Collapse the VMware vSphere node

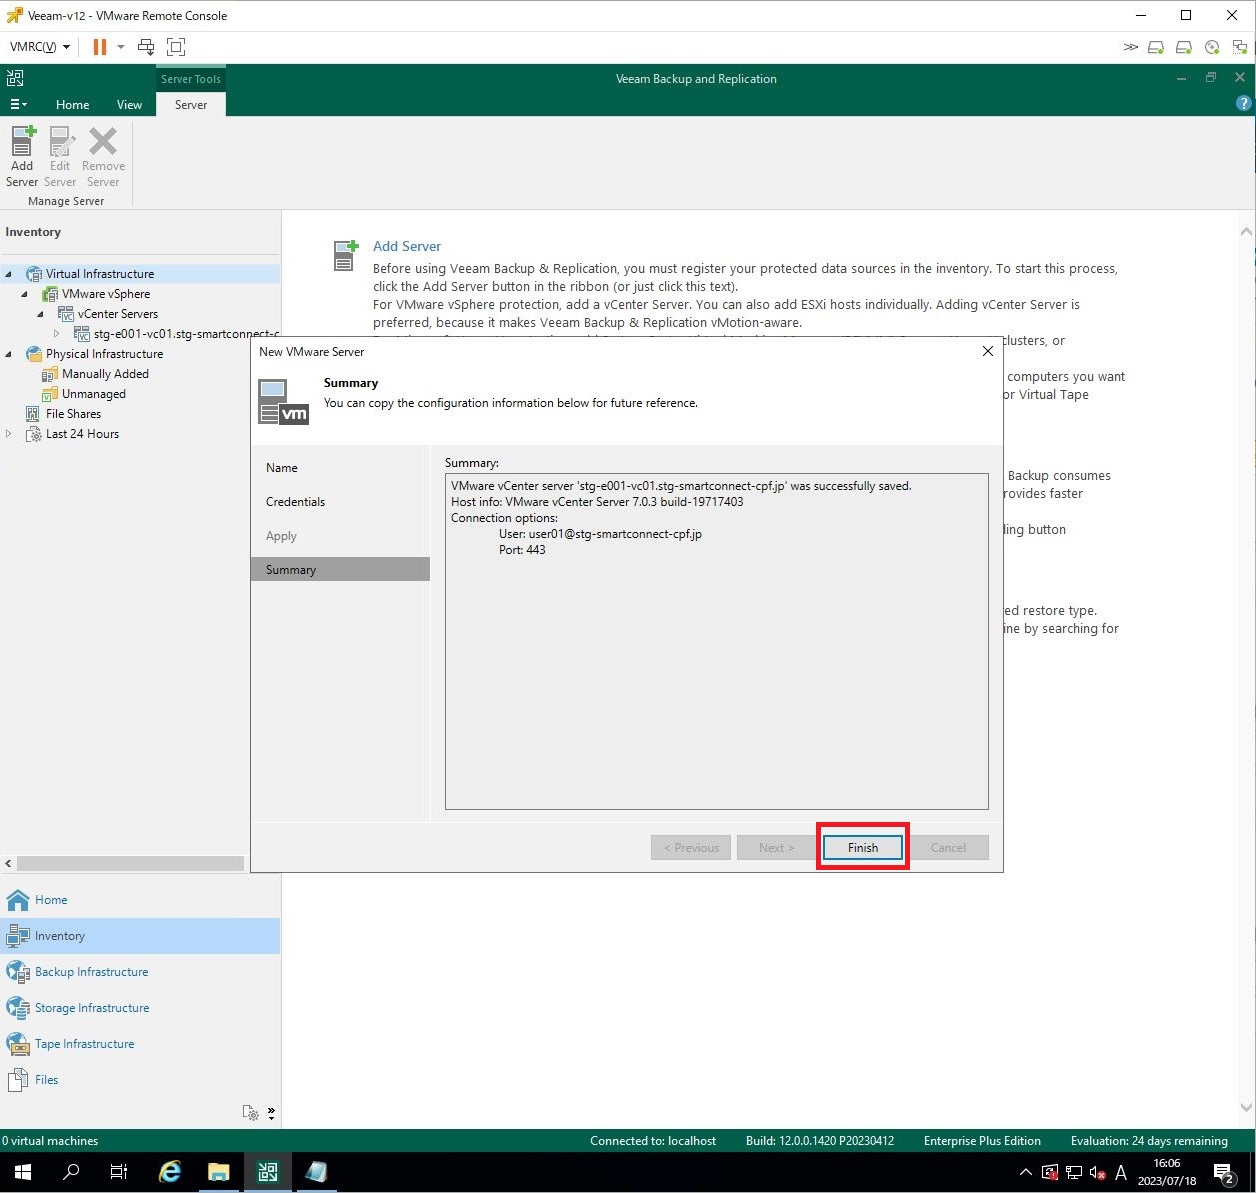tap(25, 294)
